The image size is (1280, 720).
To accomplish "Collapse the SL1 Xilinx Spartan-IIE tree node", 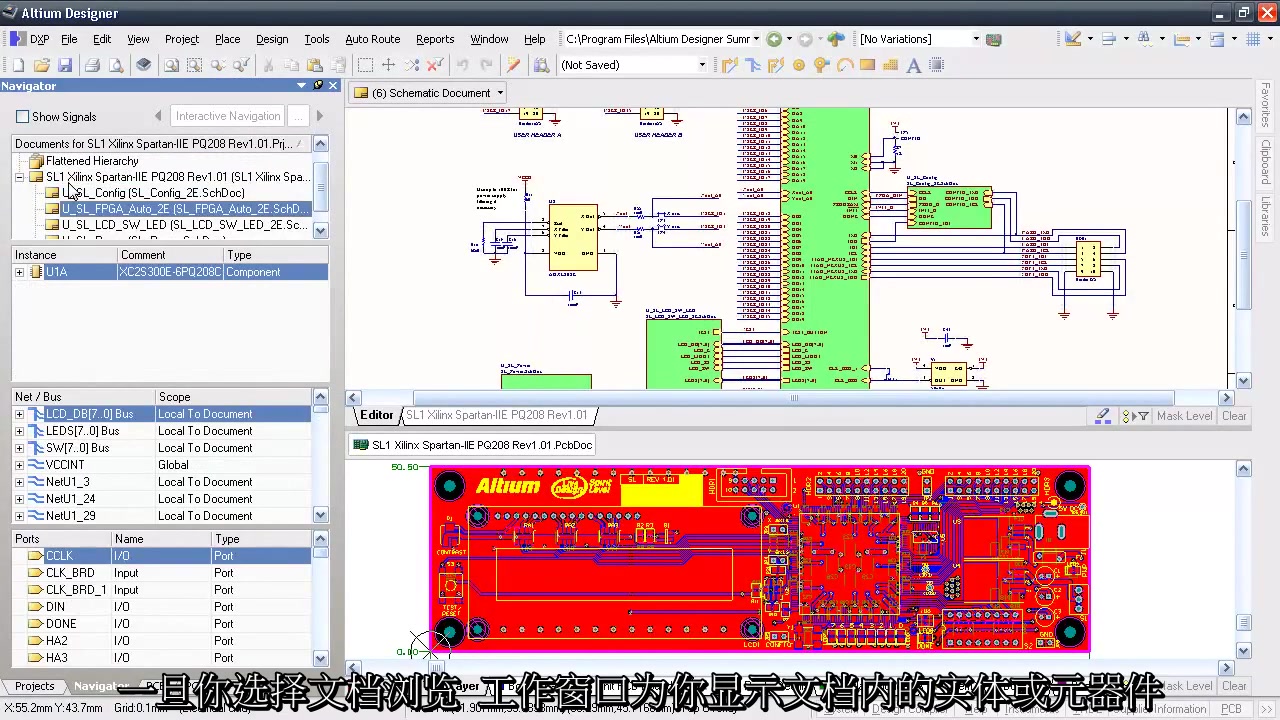I will [20, 176].
